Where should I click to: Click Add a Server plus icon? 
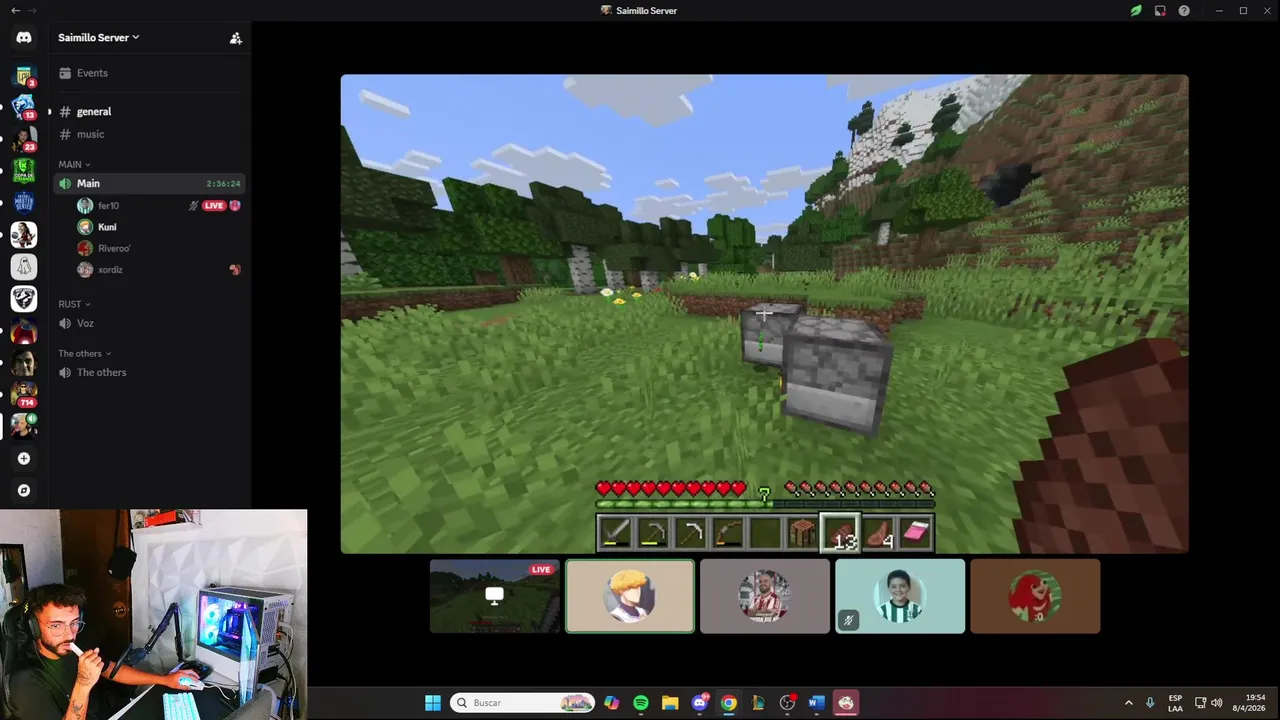click(x=24, y=458)
